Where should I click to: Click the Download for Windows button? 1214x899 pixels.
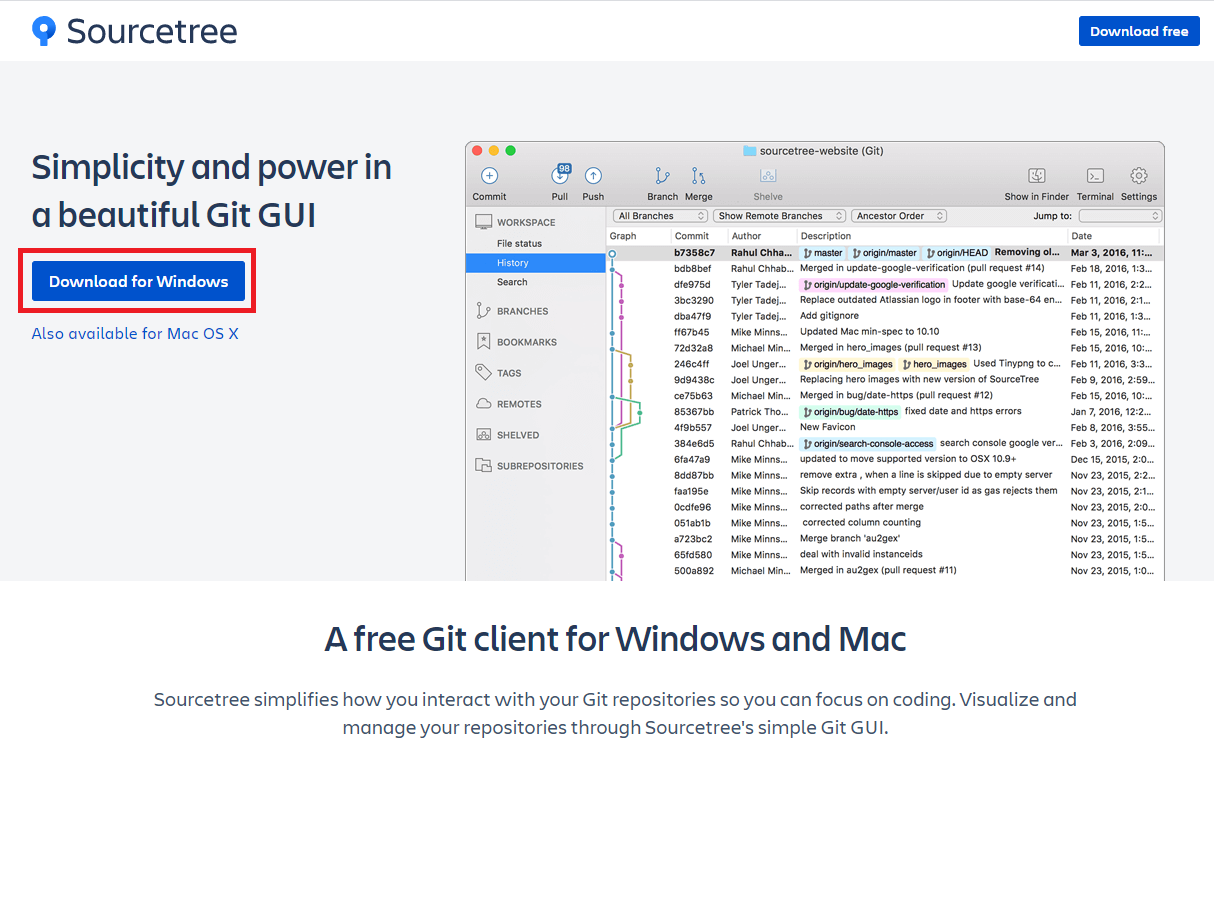click(138, 281)
